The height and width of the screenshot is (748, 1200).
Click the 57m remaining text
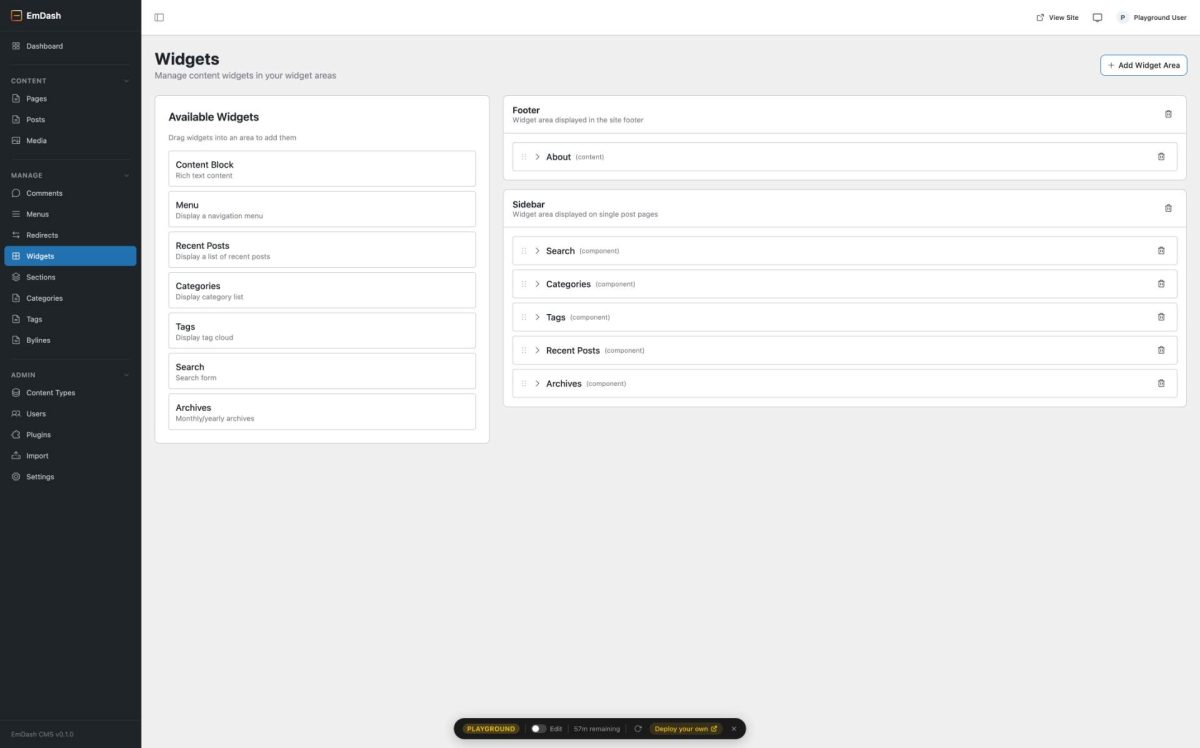(x=597, y=729)
